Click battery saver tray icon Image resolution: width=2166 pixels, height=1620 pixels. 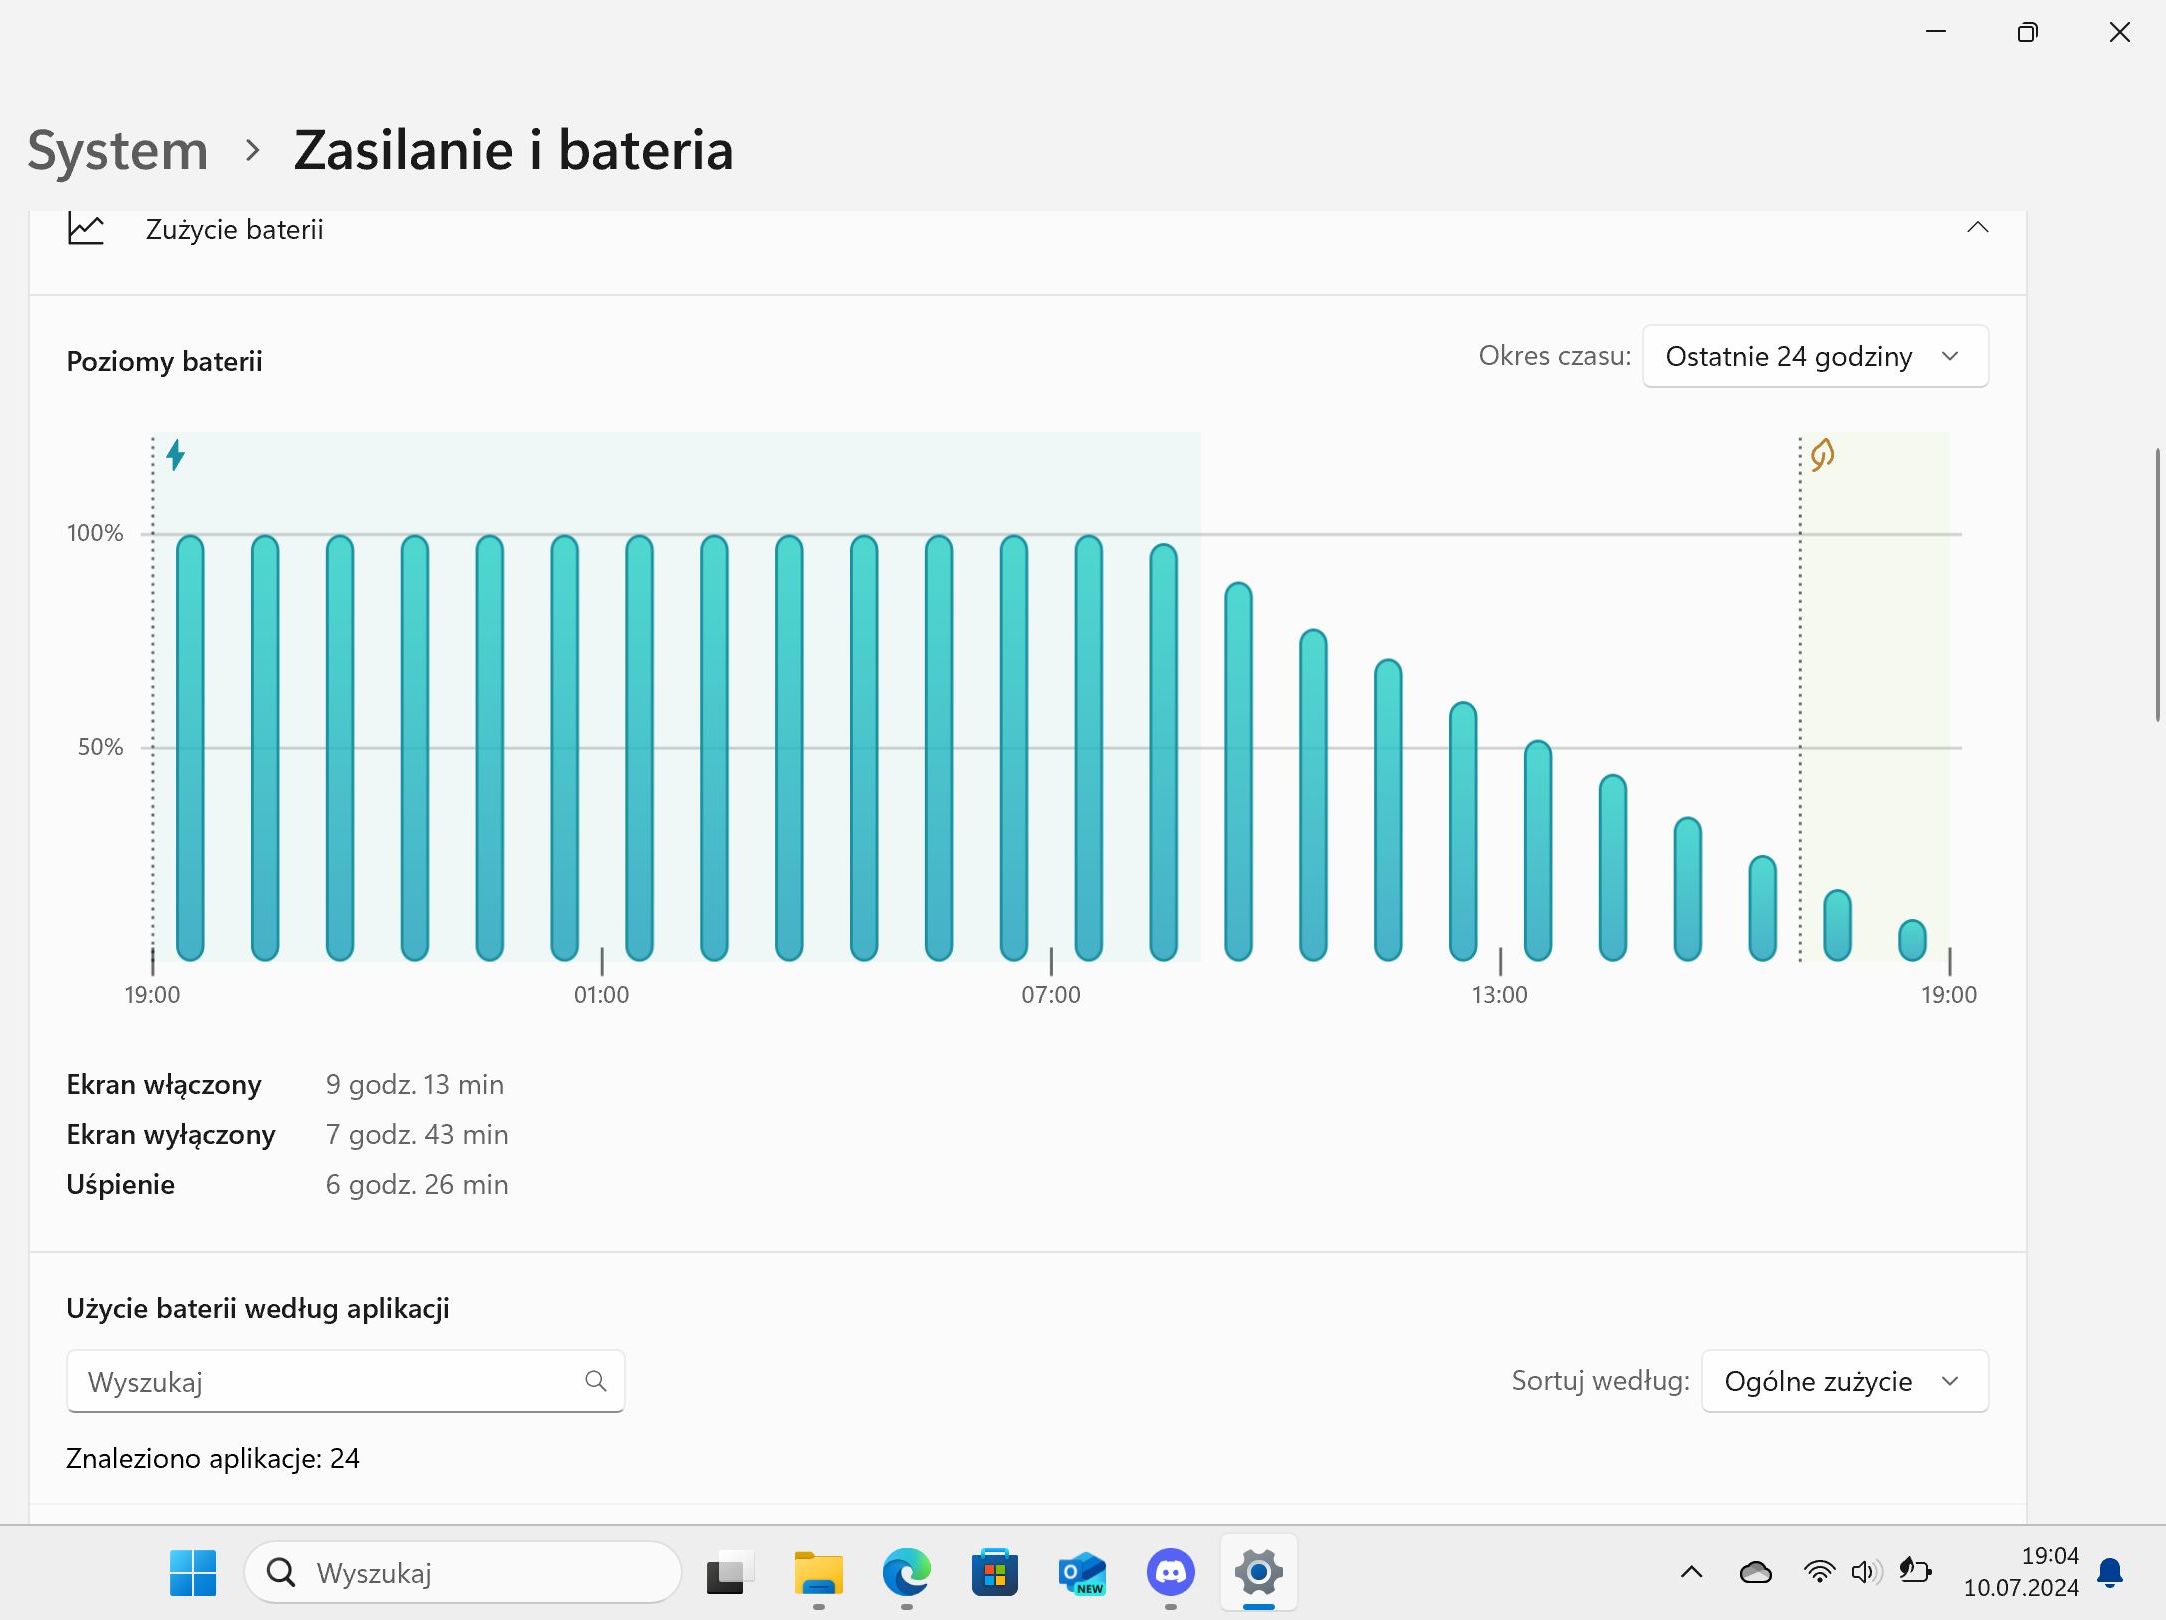click(x=1914, y=1571)
